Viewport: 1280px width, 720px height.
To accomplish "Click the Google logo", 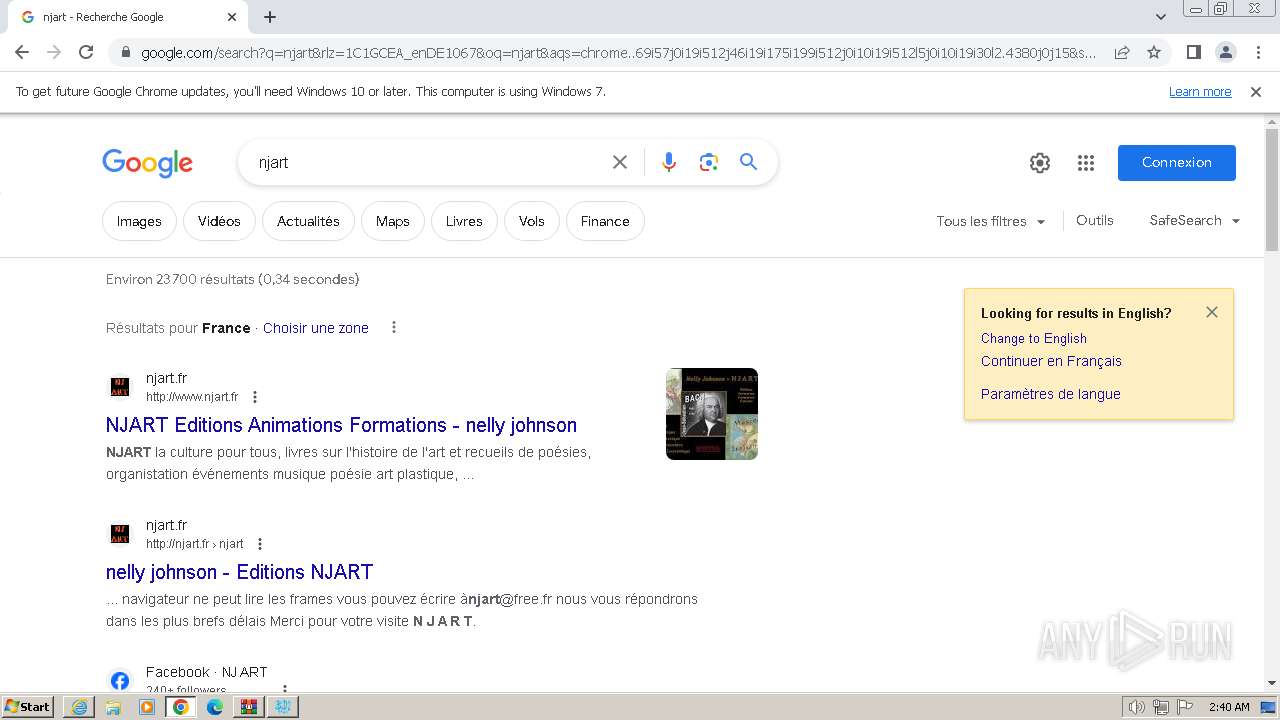I will (147, 163).
